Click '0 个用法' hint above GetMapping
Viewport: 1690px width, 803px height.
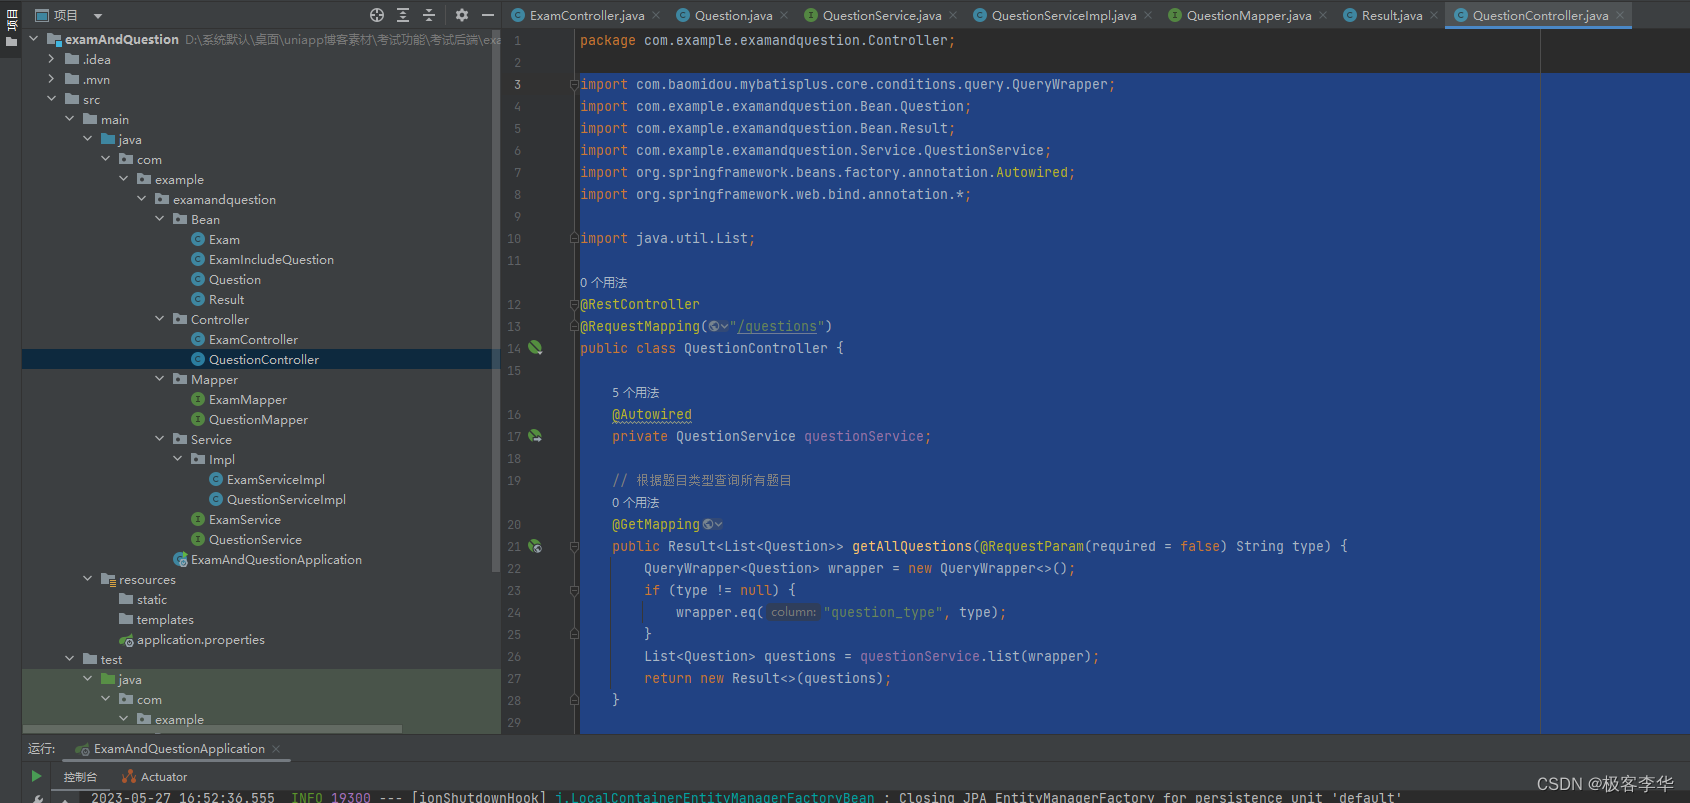click(x=636, y=503)
